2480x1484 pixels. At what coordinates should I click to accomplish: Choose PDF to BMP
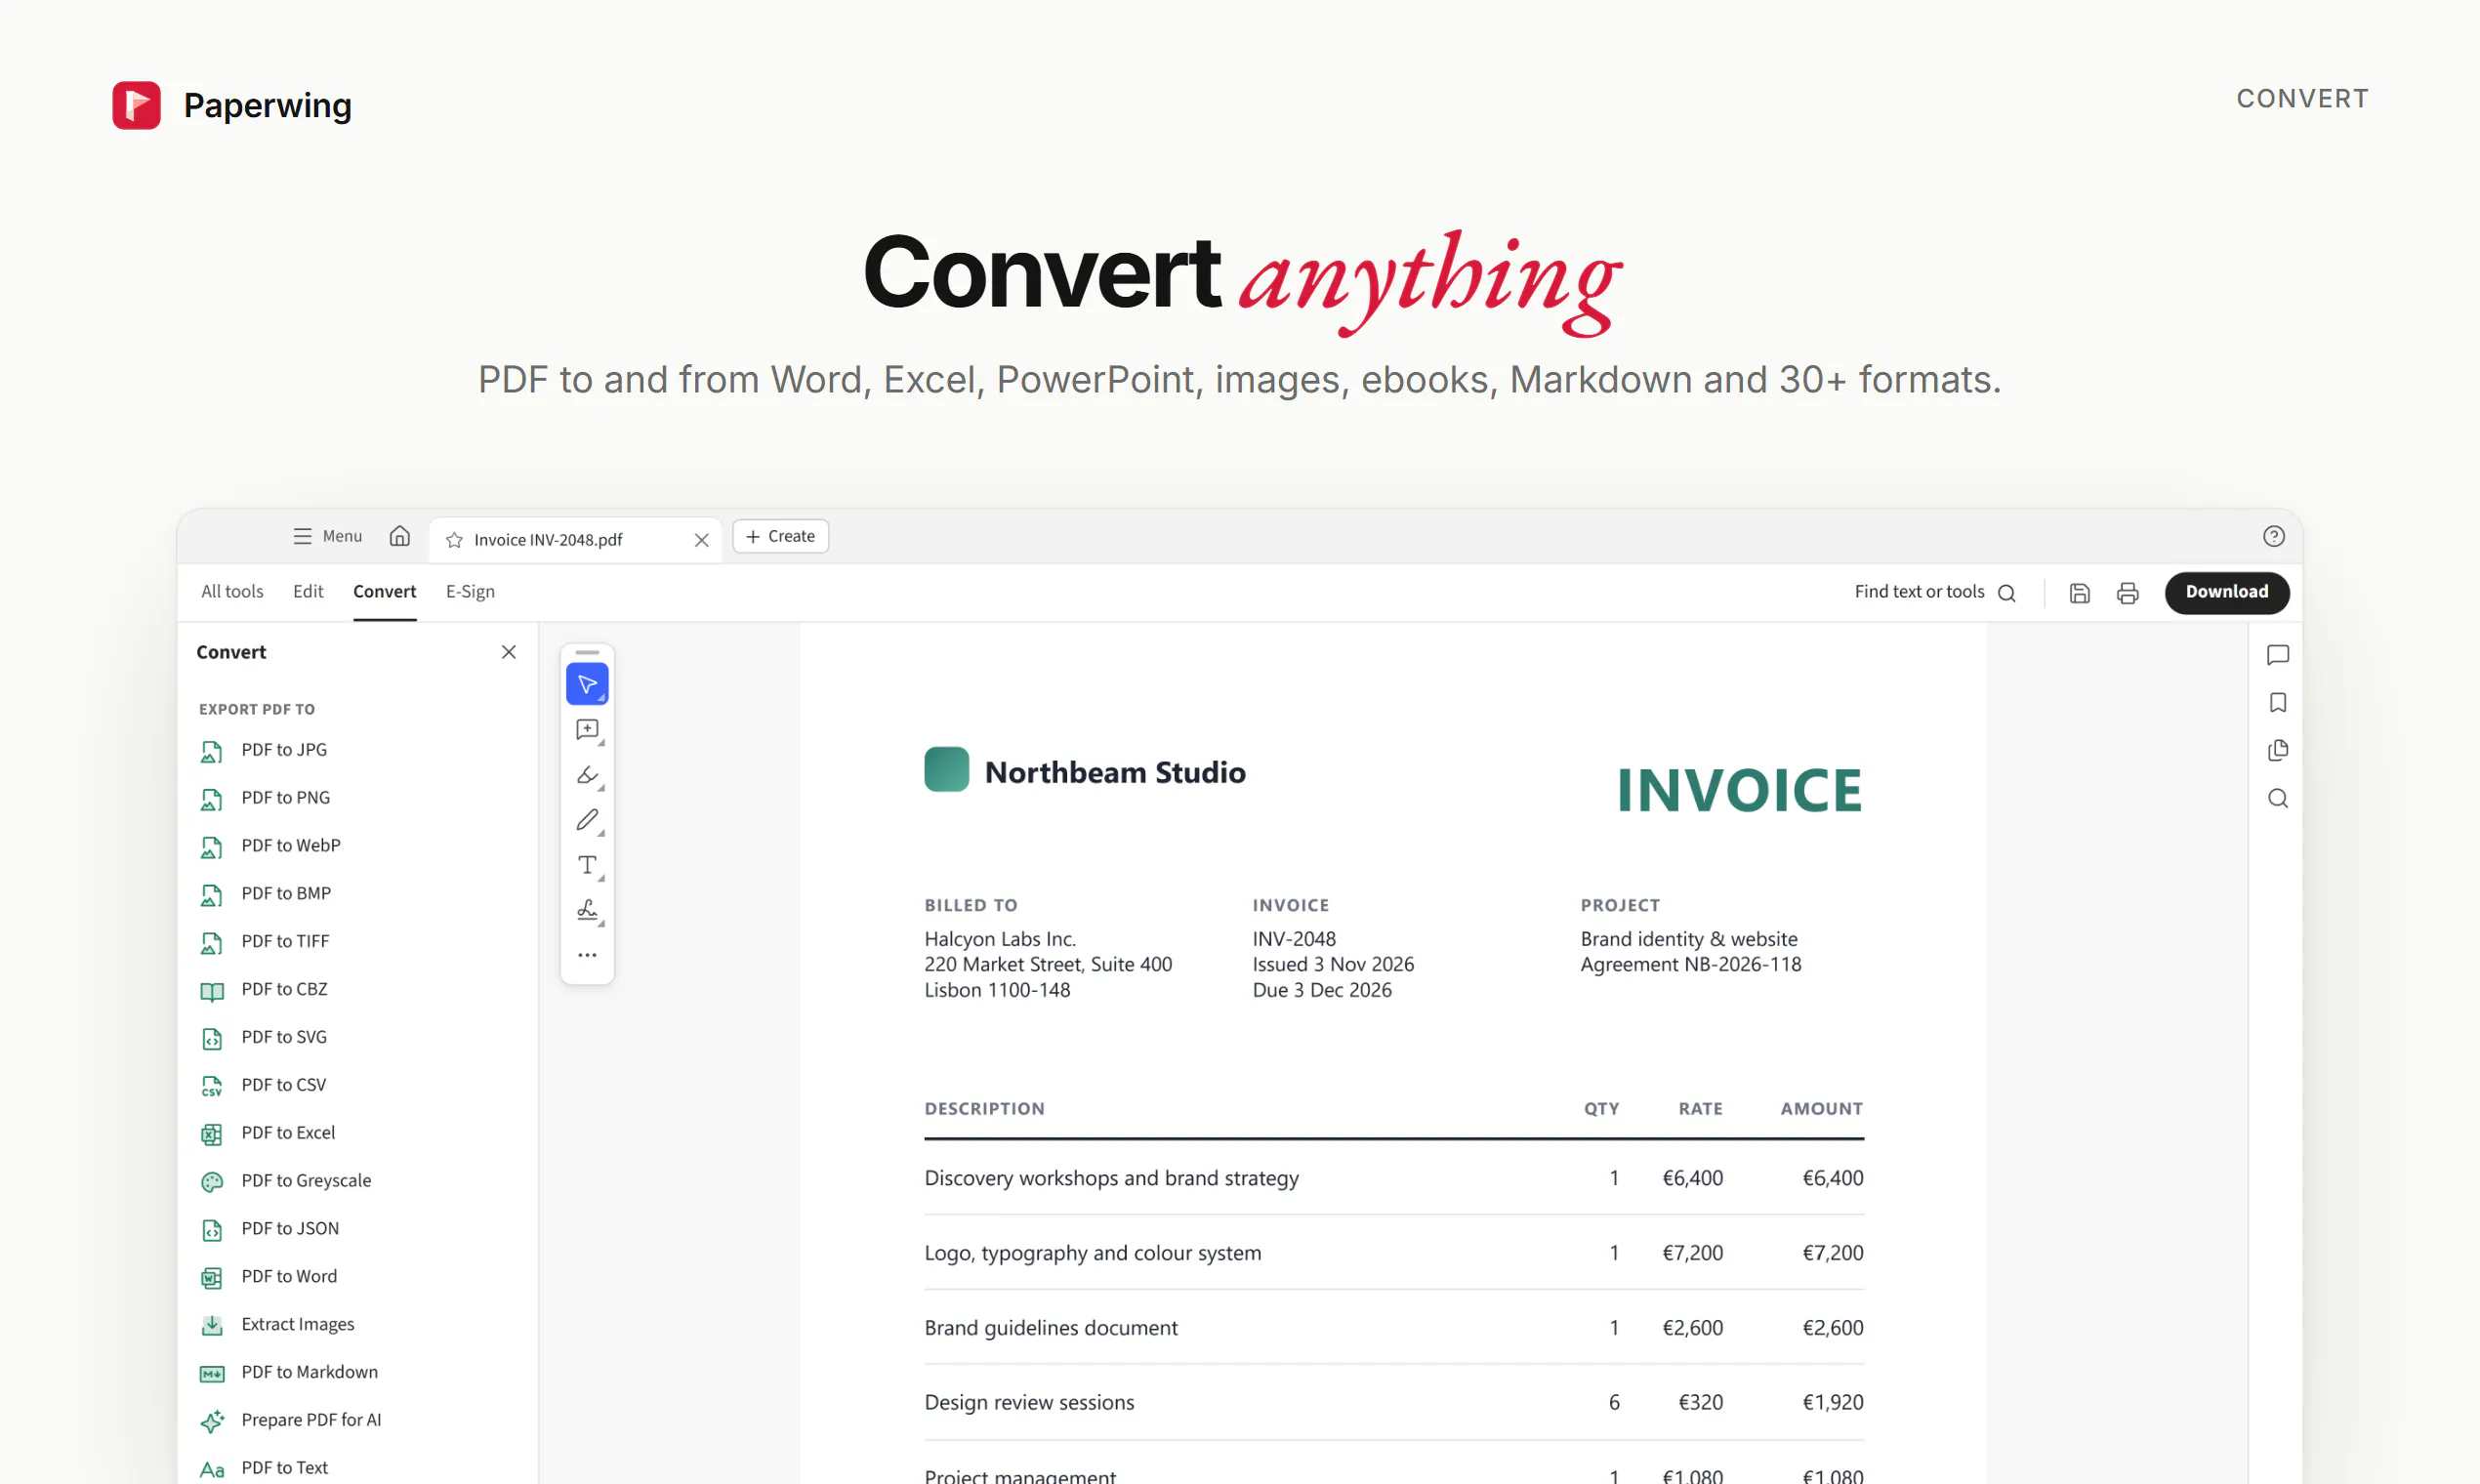[x=356, y=894]
